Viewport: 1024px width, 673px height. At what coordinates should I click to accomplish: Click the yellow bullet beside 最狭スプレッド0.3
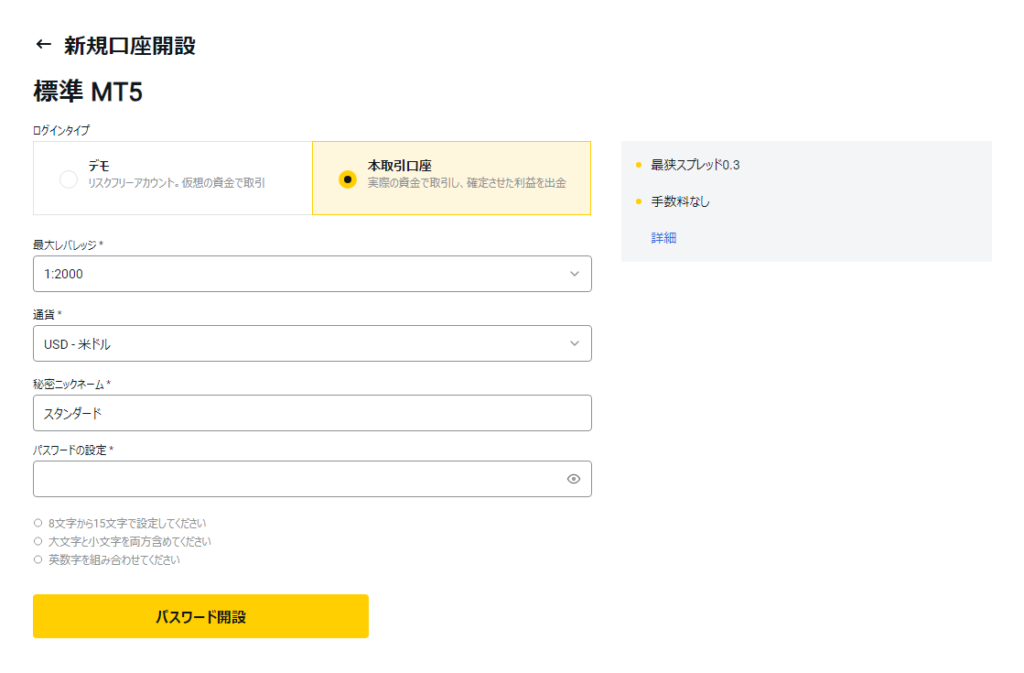[639, 165]
